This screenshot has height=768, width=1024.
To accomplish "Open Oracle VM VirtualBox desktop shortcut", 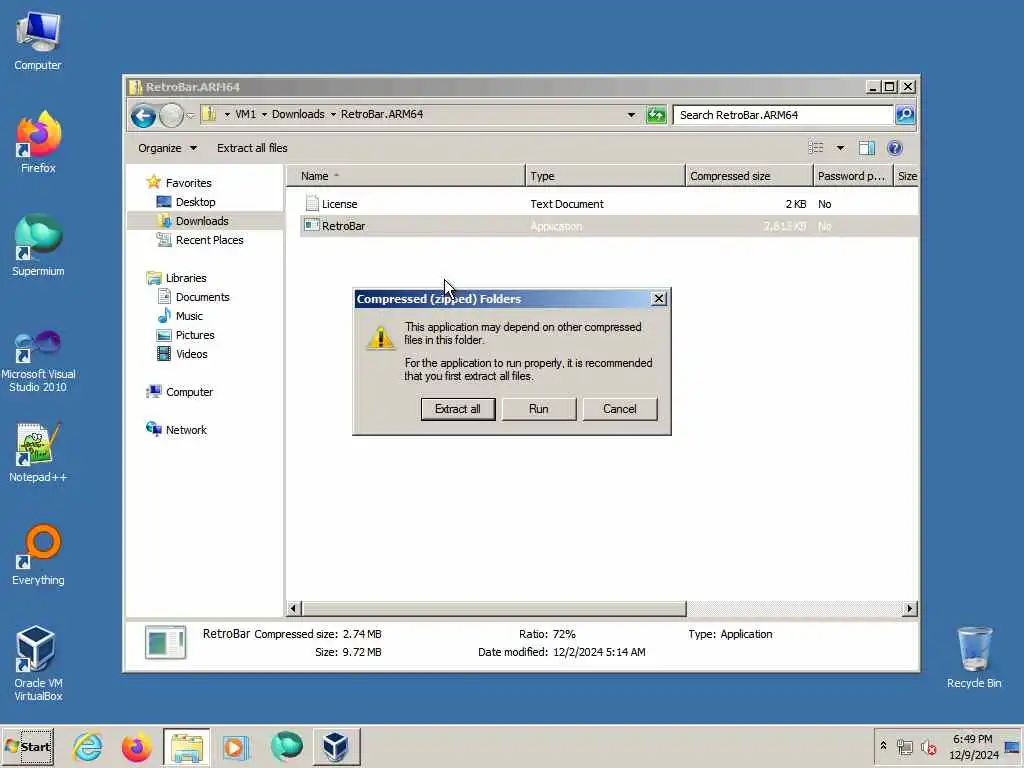I will (38, 664).
